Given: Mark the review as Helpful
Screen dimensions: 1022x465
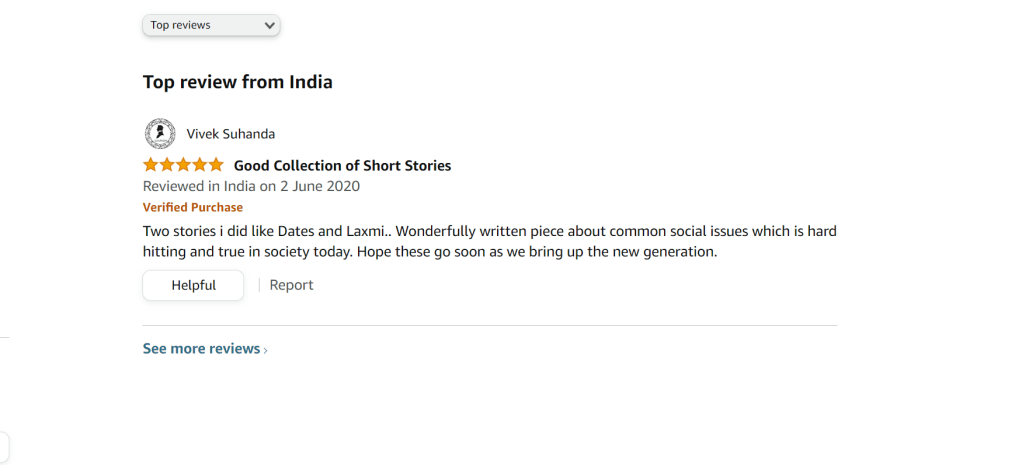Looking at the screenshot, I should click(193, 285).
